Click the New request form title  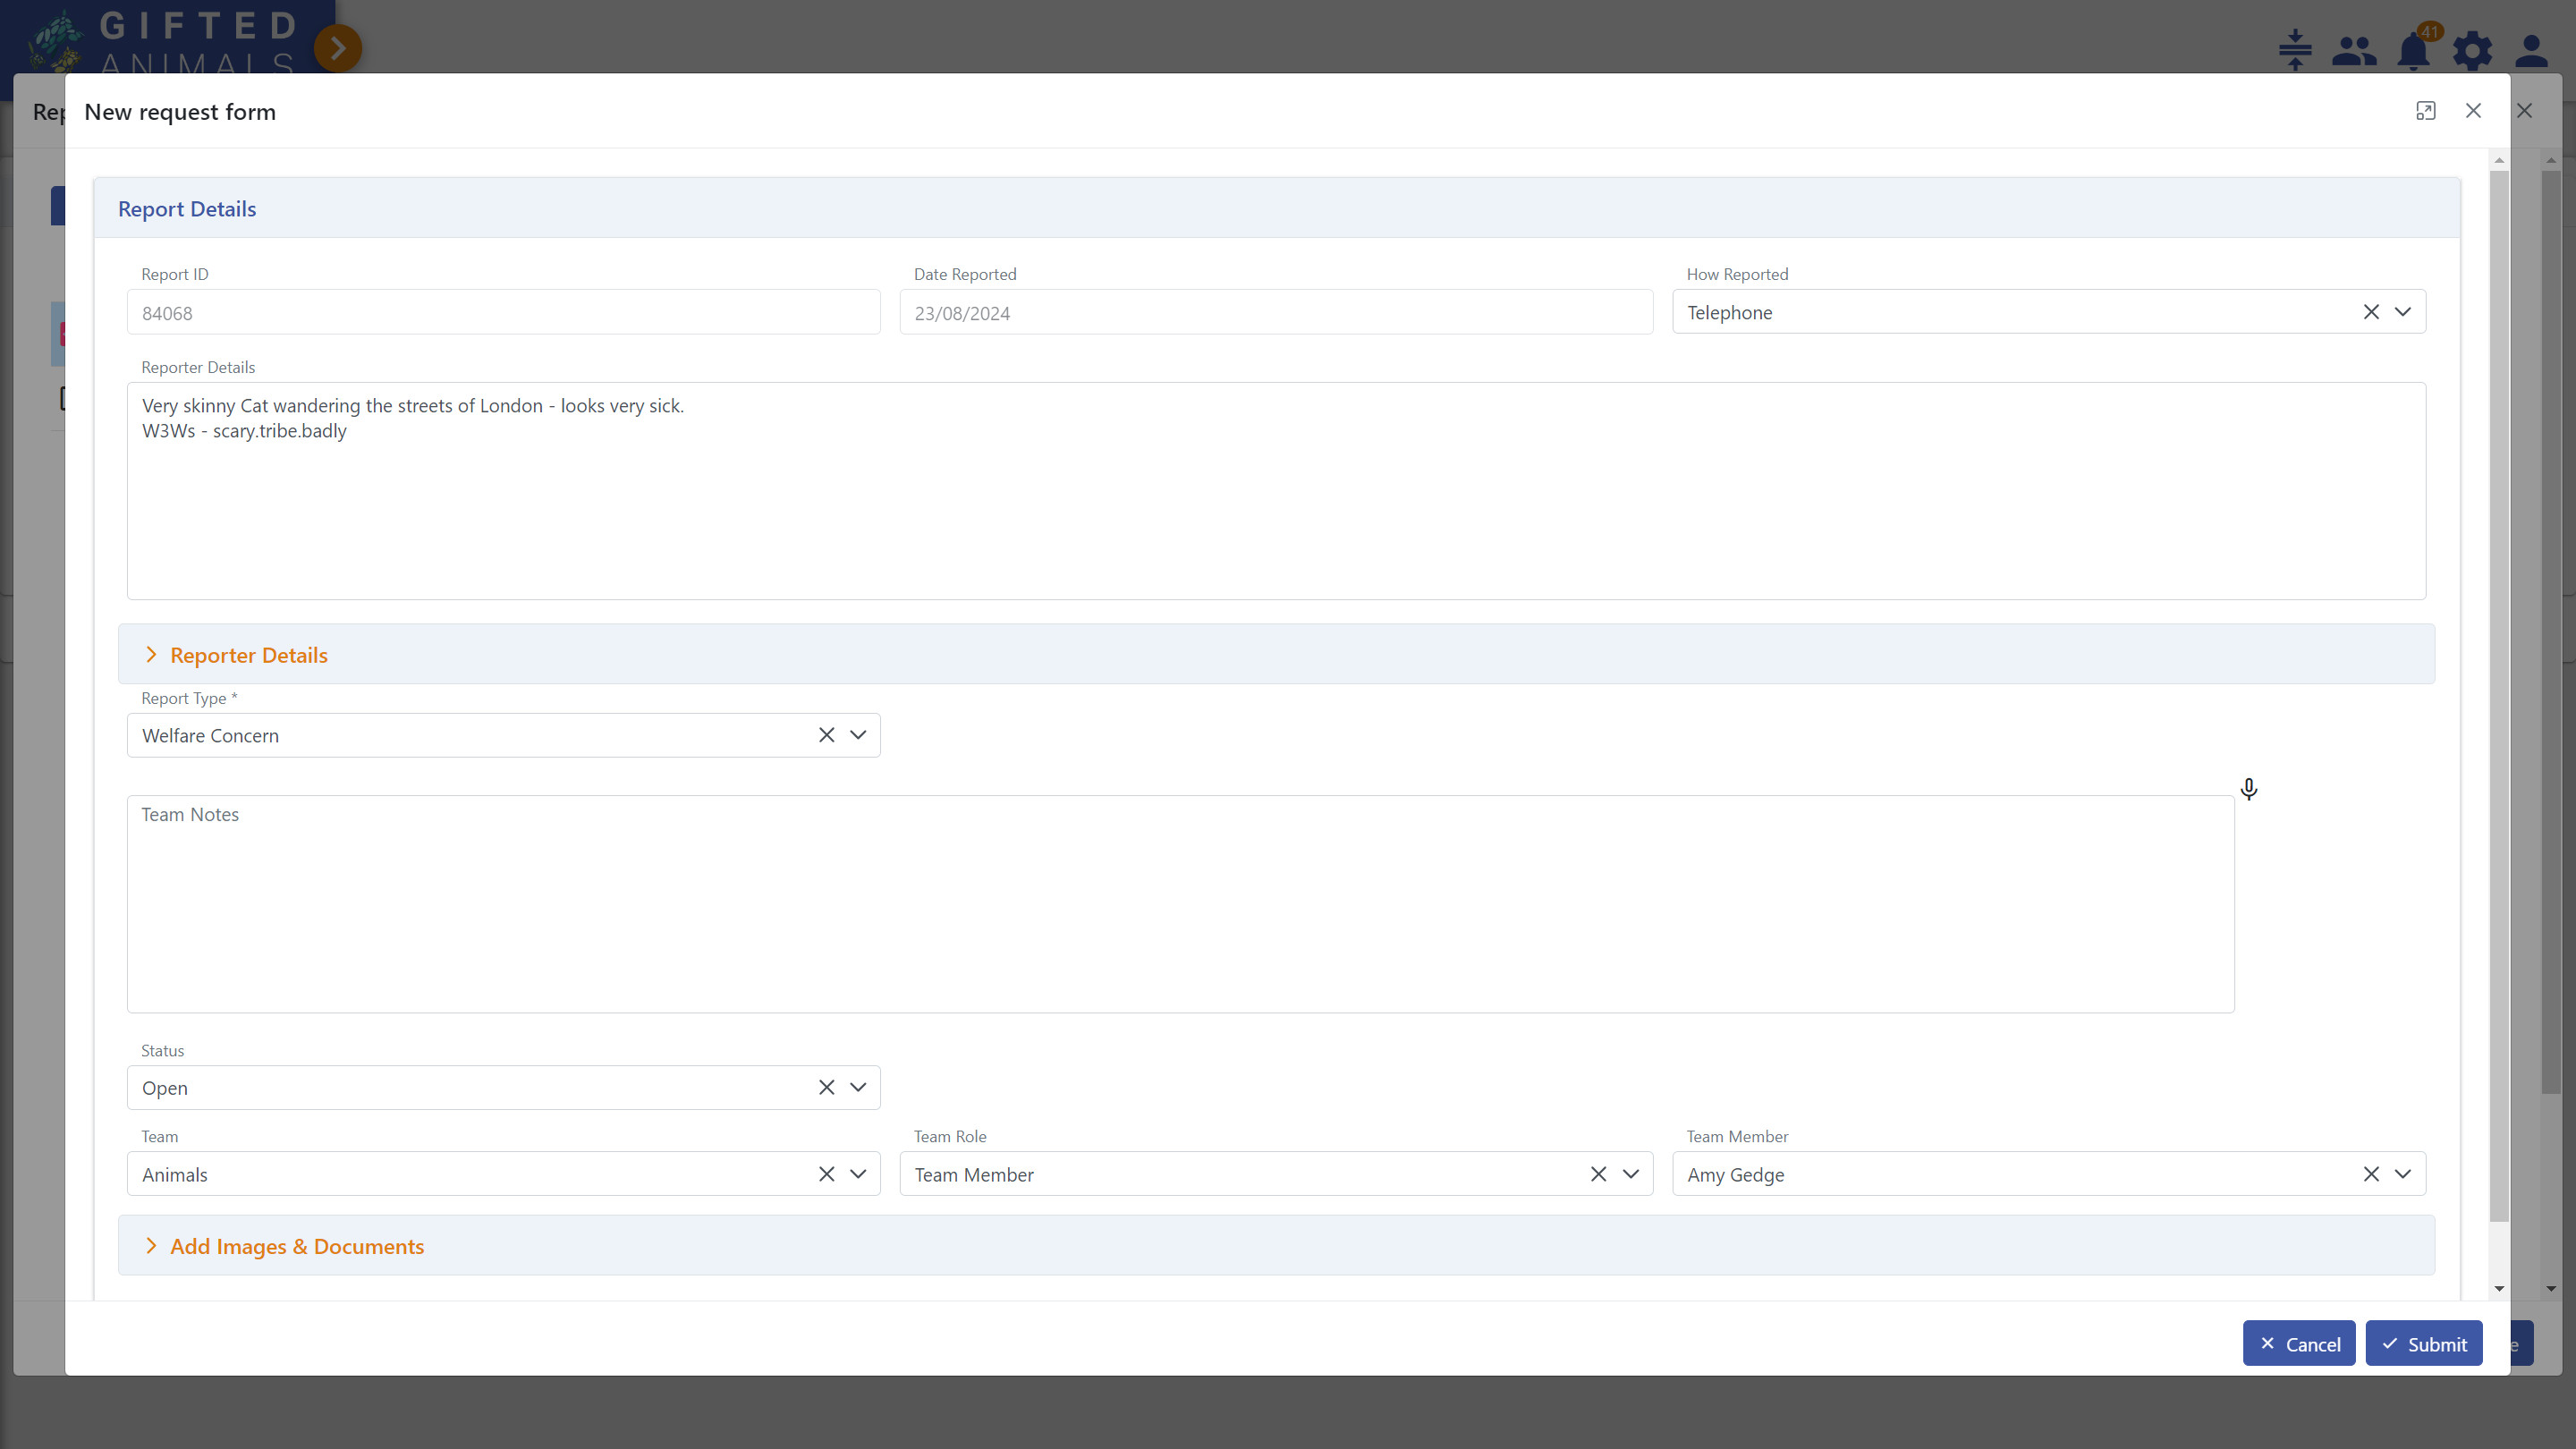(x=180, y=112)
